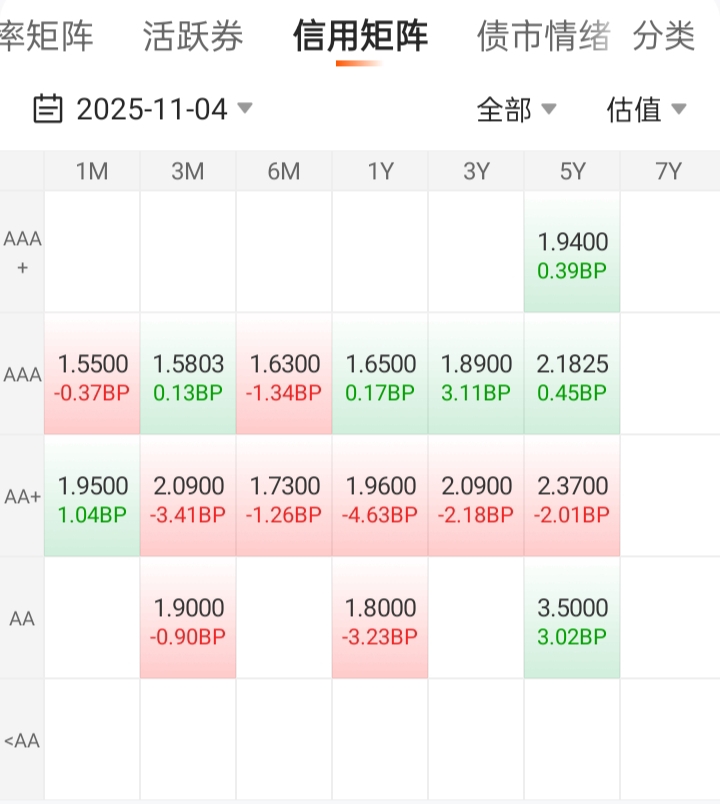Viewport: 720px width, 804px height.
Task: Select the AAA 5Y cell showing 2.1825
Action: (572, 376)
